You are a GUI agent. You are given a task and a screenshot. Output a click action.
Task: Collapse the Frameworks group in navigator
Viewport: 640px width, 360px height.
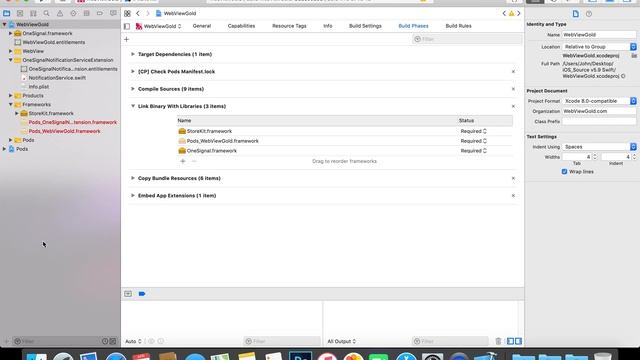click(x=11, y=104)
